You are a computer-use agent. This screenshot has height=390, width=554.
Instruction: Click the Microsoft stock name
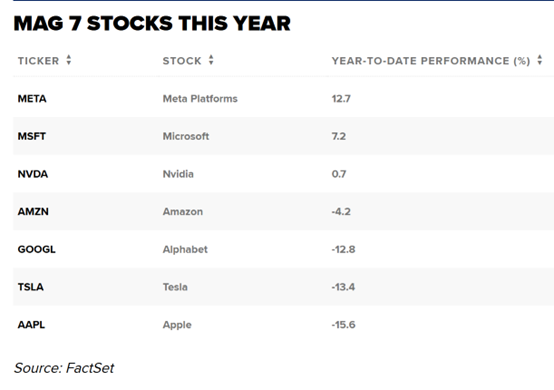(x=186, y=136)
